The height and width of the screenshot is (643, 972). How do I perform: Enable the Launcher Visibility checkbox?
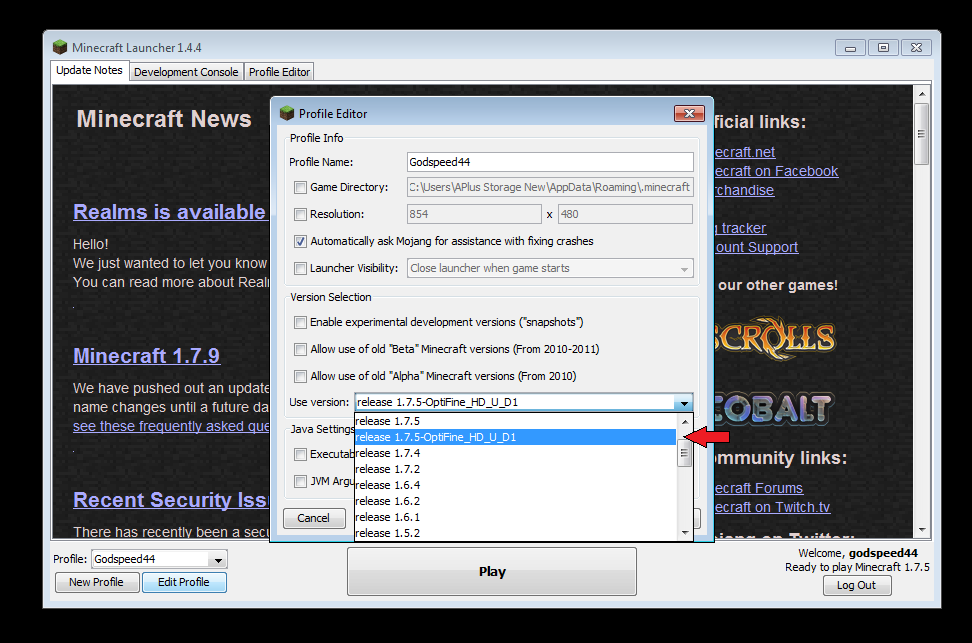[x=301, y=268]
